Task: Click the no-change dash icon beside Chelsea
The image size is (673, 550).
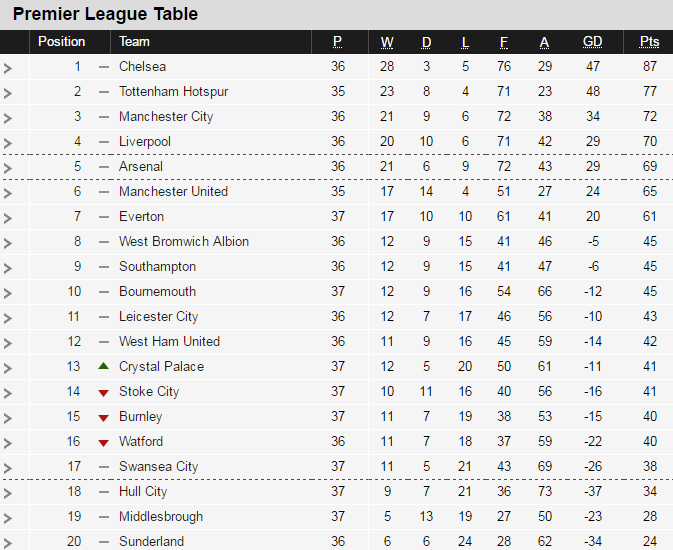Action: [x=103, y=67]
